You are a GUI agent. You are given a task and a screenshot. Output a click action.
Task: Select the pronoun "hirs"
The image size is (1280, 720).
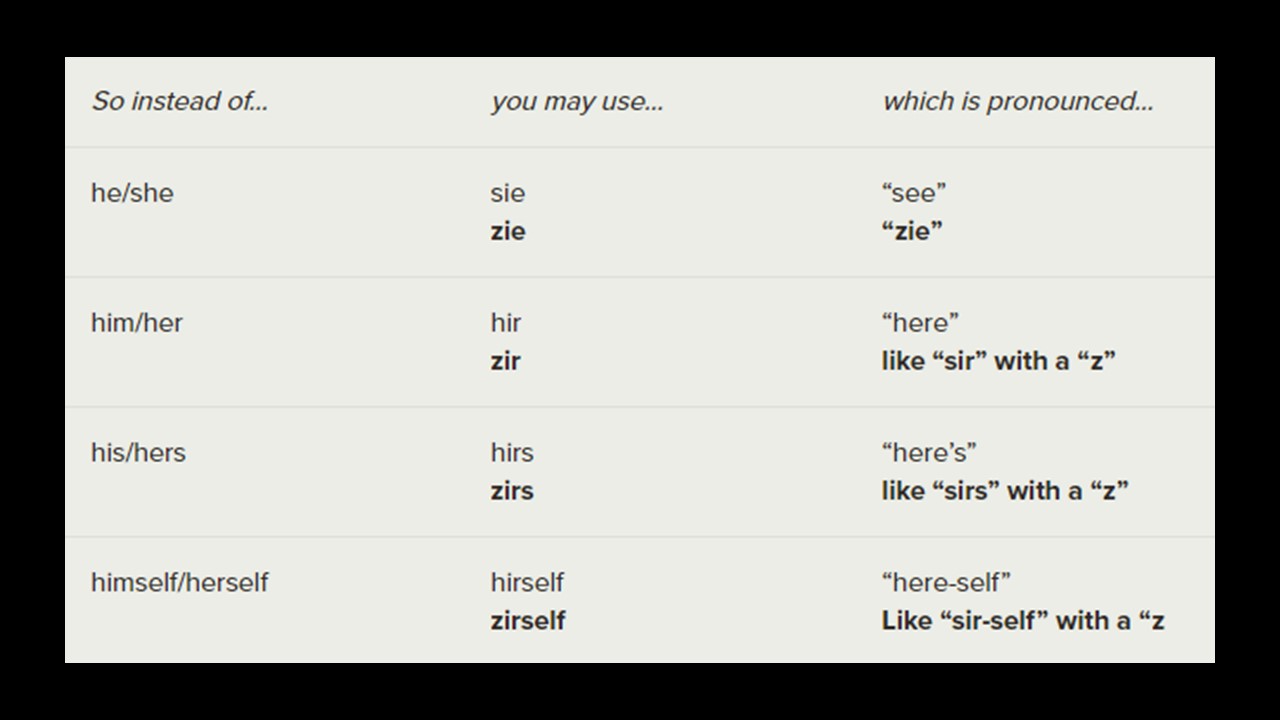[x=512, y=452]
